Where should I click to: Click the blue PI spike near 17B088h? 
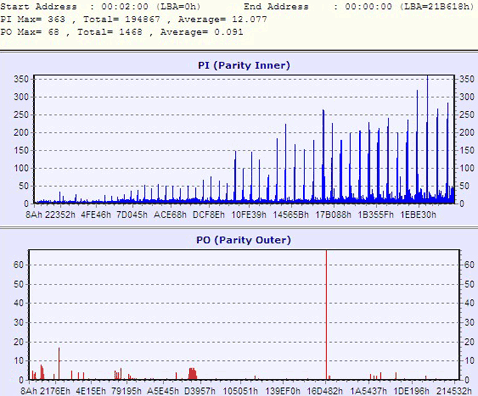coord(323,156)
